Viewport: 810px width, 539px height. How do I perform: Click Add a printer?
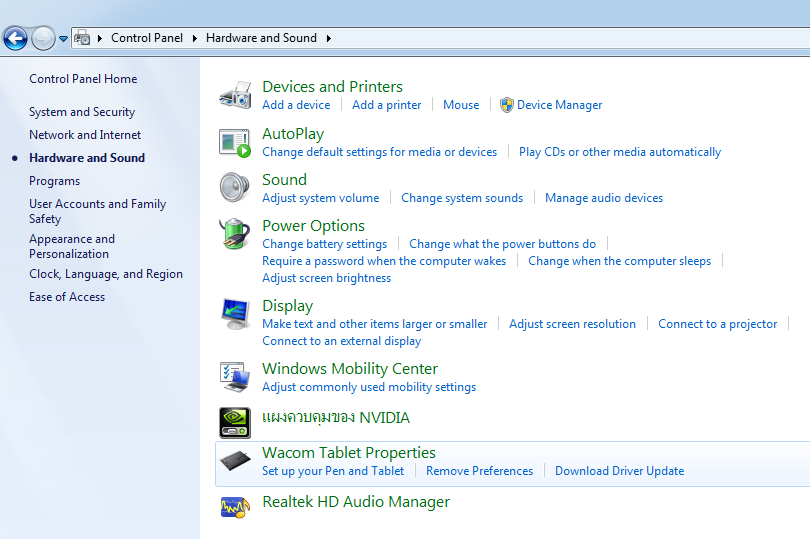click(x=386, y=105)
